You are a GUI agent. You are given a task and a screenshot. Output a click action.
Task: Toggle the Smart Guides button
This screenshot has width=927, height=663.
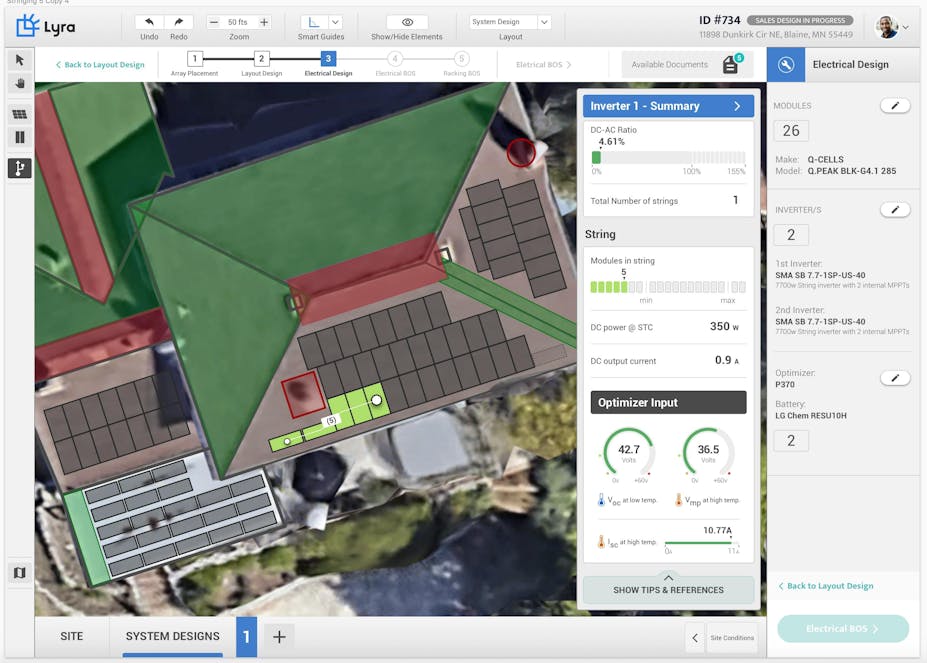312,22
